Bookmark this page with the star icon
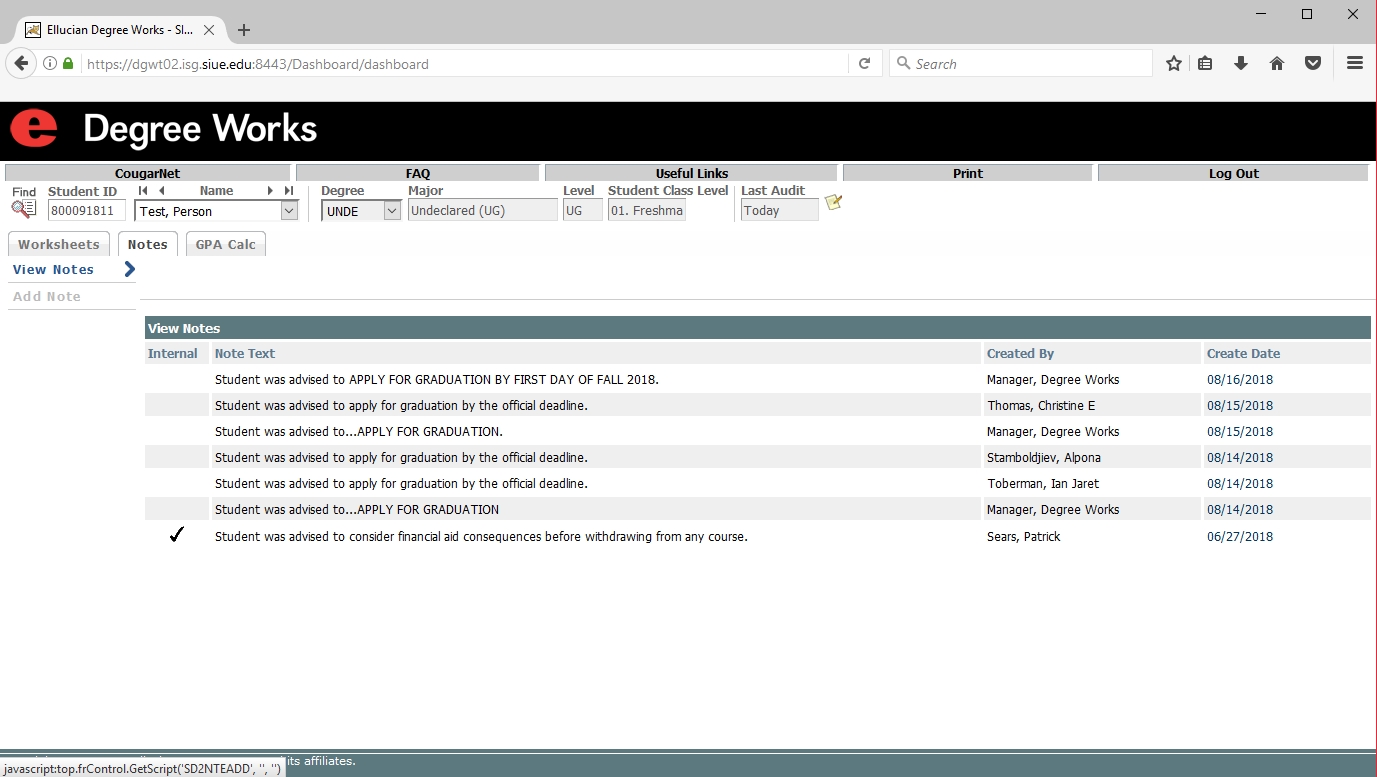The image size is (1377, 777). (1174, 64)
